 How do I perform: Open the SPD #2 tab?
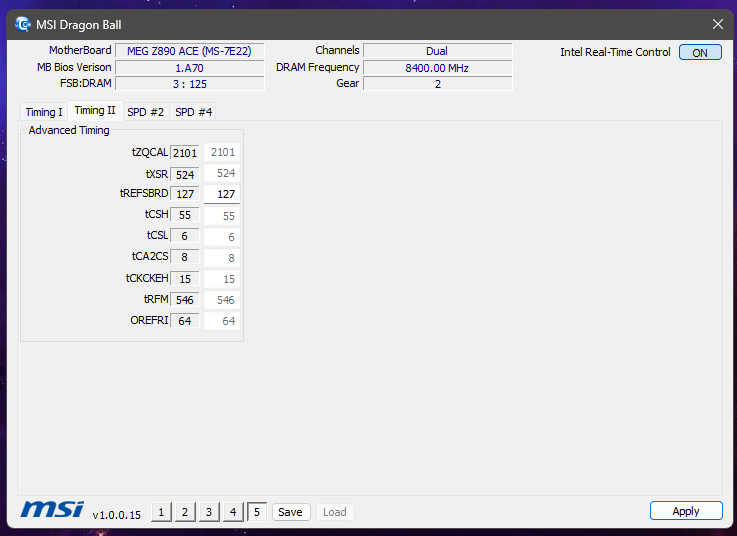pyautogui.click(x=146, y=112)
